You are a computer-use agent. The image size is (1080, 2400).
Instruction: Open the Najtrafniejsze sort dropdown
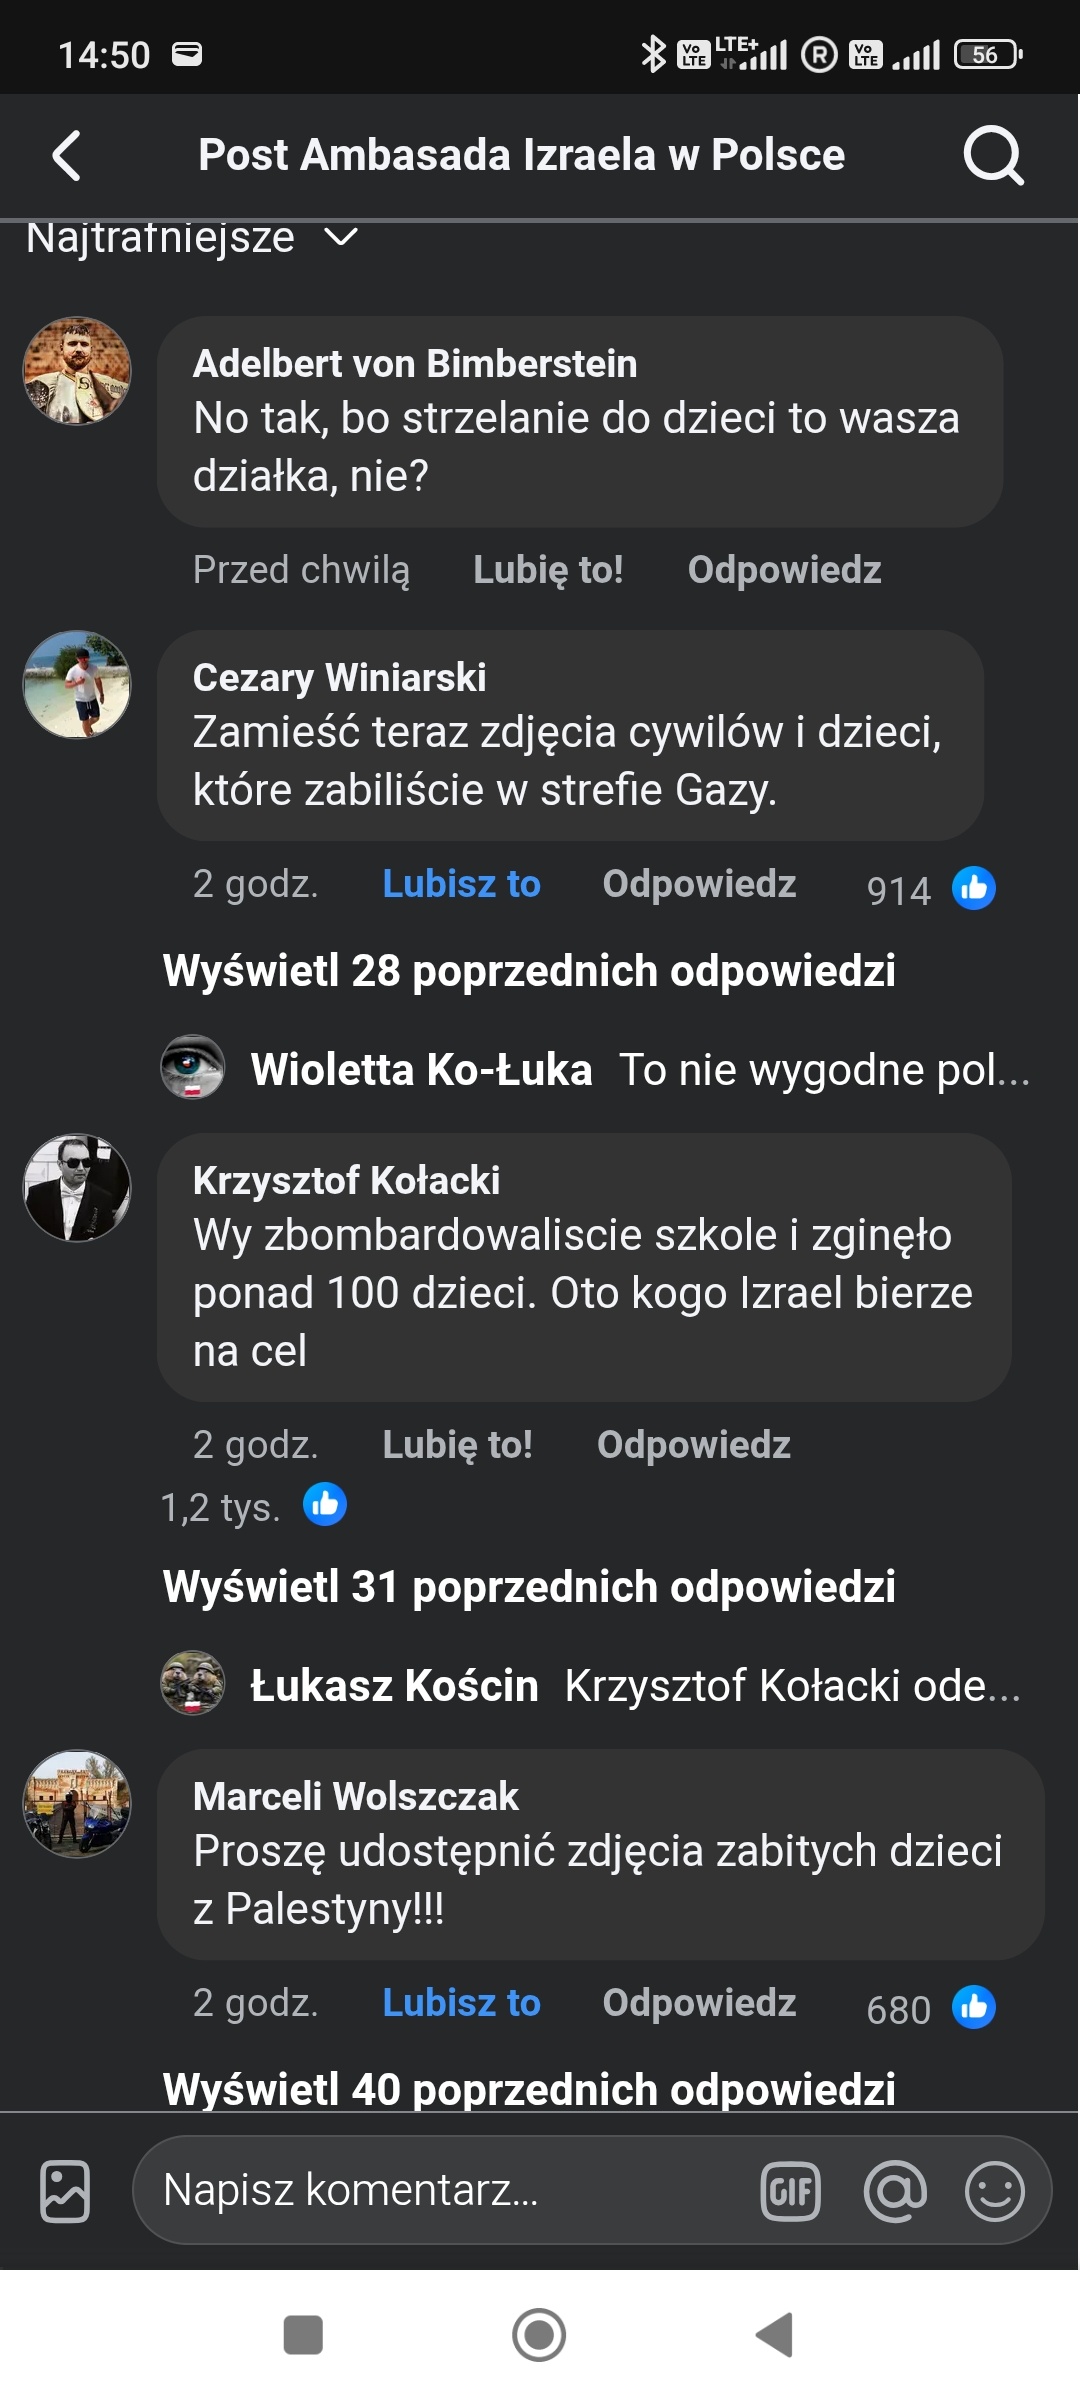coord(192,239)
